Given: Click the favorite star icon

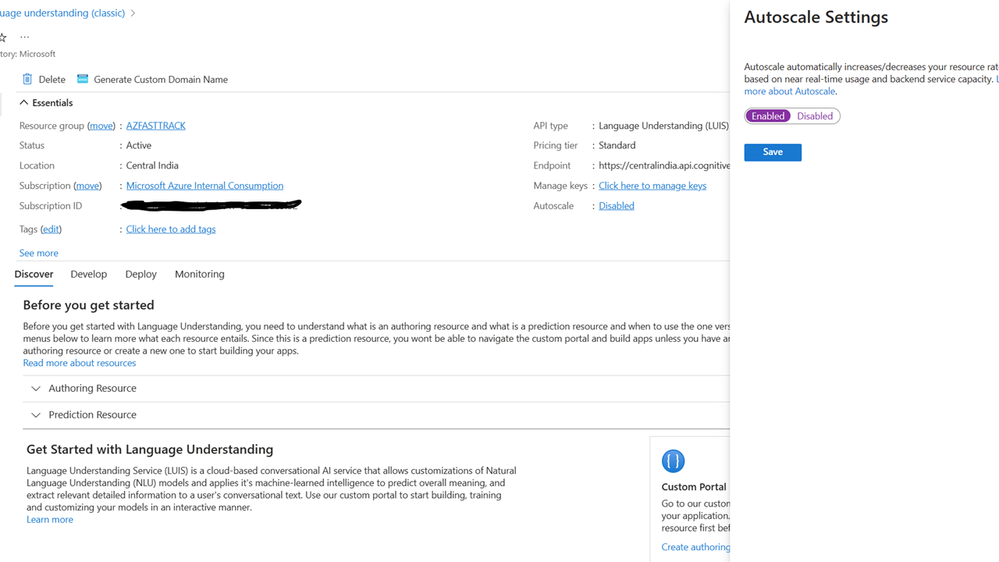Looking at the screenshot, I should (x=3, y=38).
